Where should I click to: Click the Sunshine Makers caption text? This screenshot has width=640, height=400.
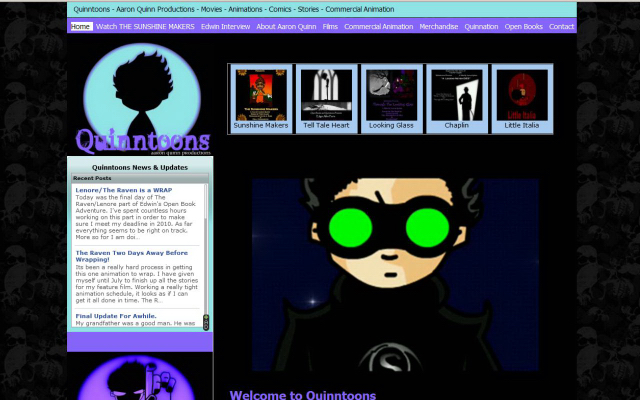tap(261, 125)
